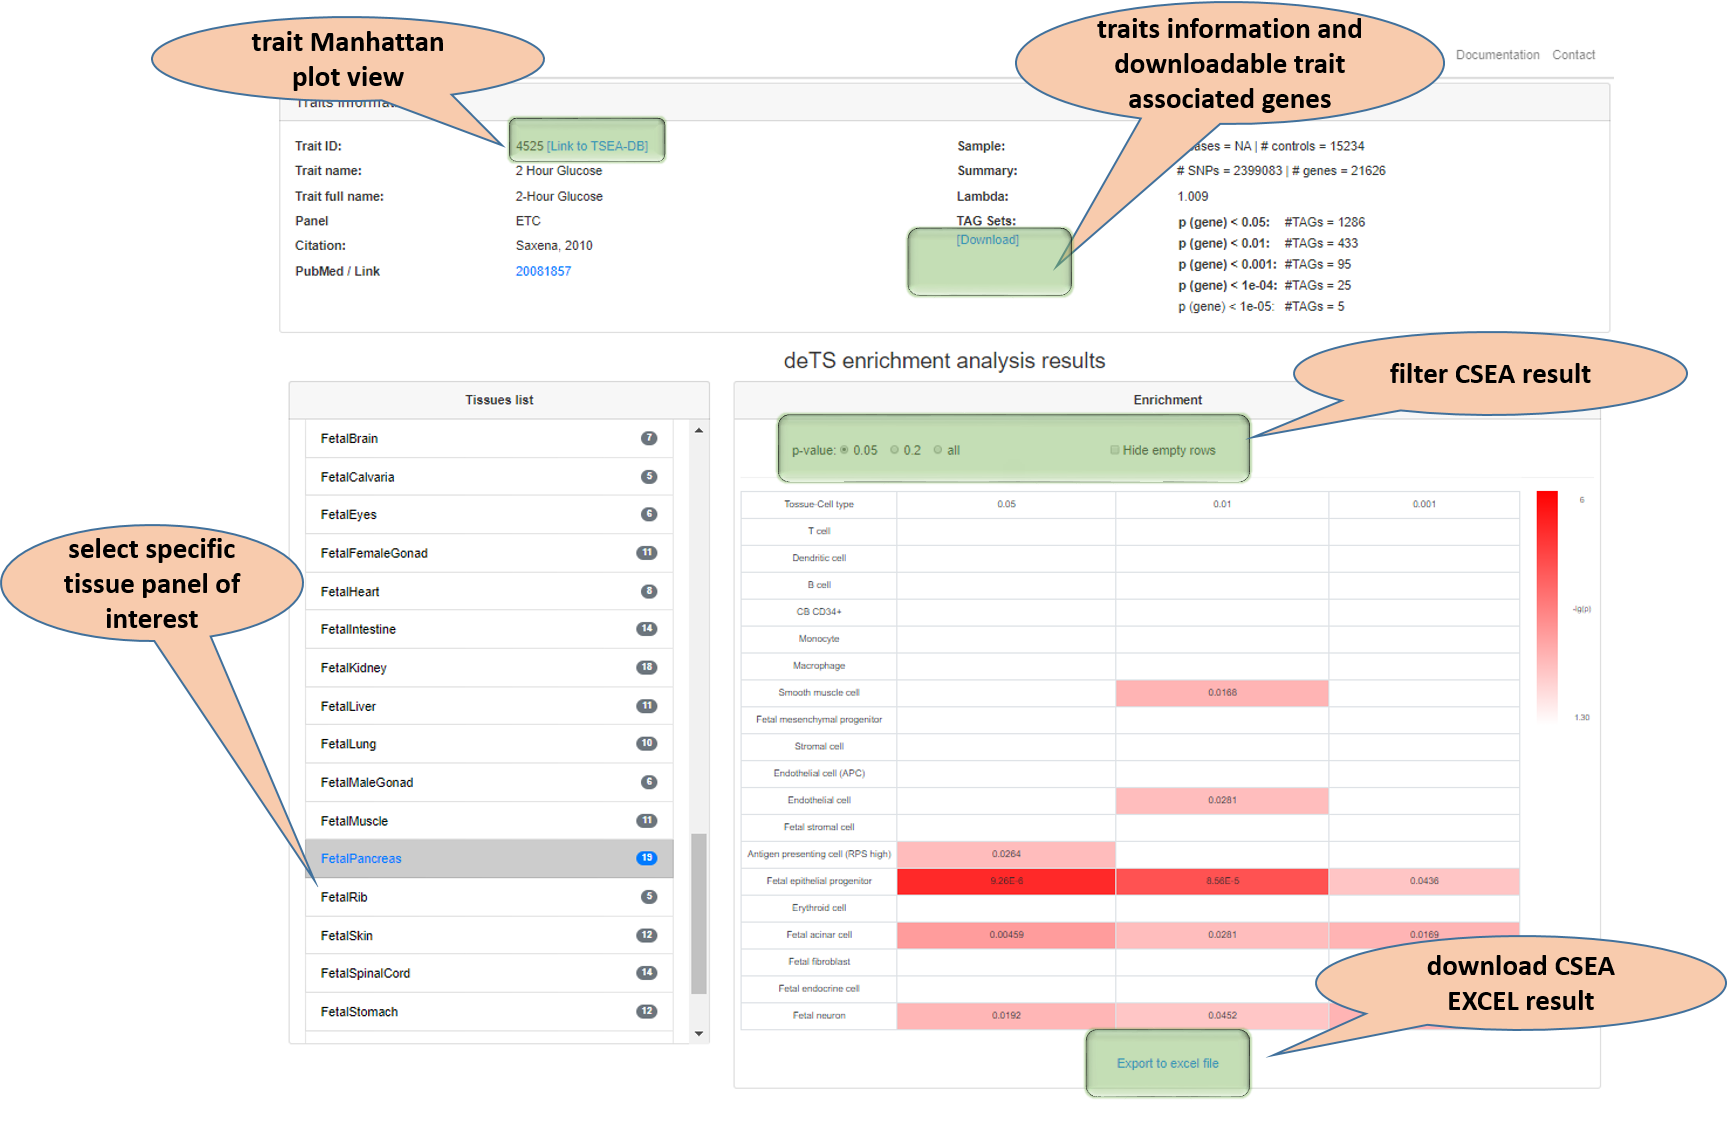Screen dimensions: 1728x1143
Task: Select FetalLiver in the tissues list
Action: point(349,706)
